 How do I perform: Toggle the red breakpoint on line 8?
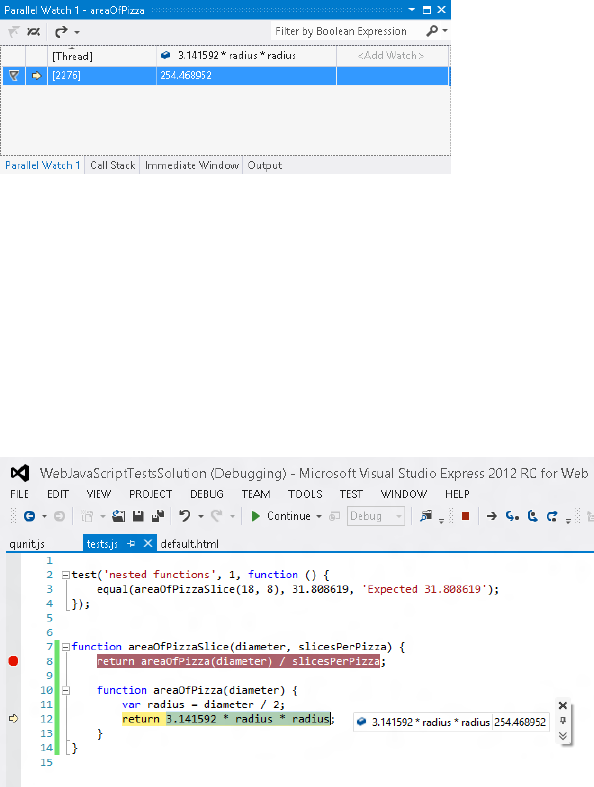tap(14, 661)
